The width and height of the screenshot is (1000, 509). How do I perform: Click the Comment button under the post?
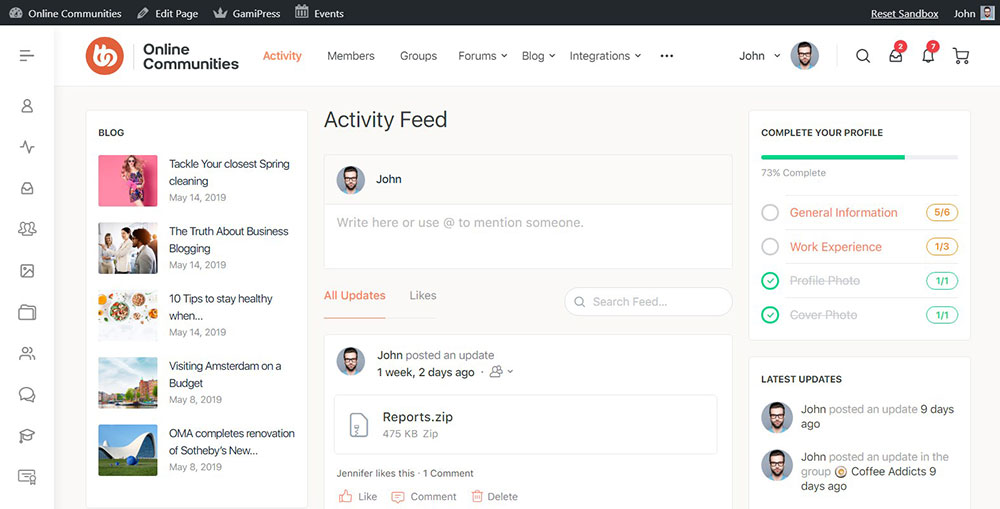click(424, 496)
